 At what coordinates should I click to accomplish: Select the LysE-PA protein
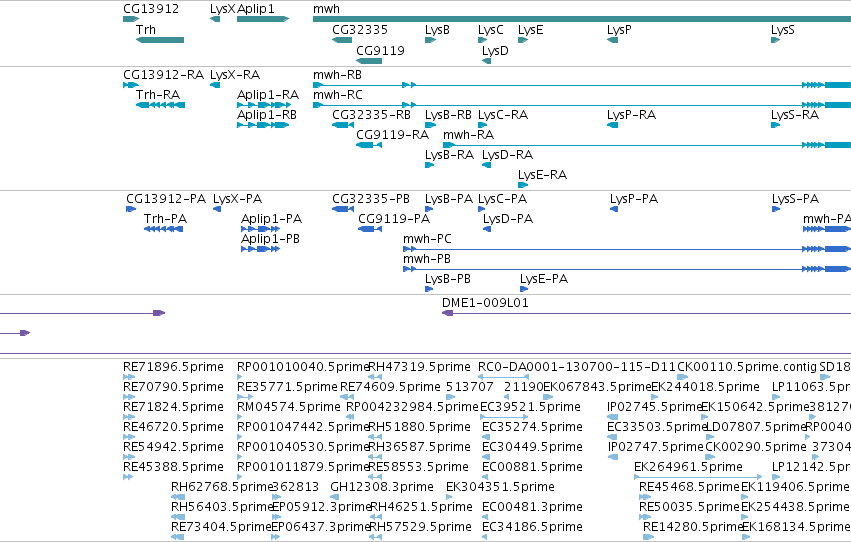click(524, 289)
